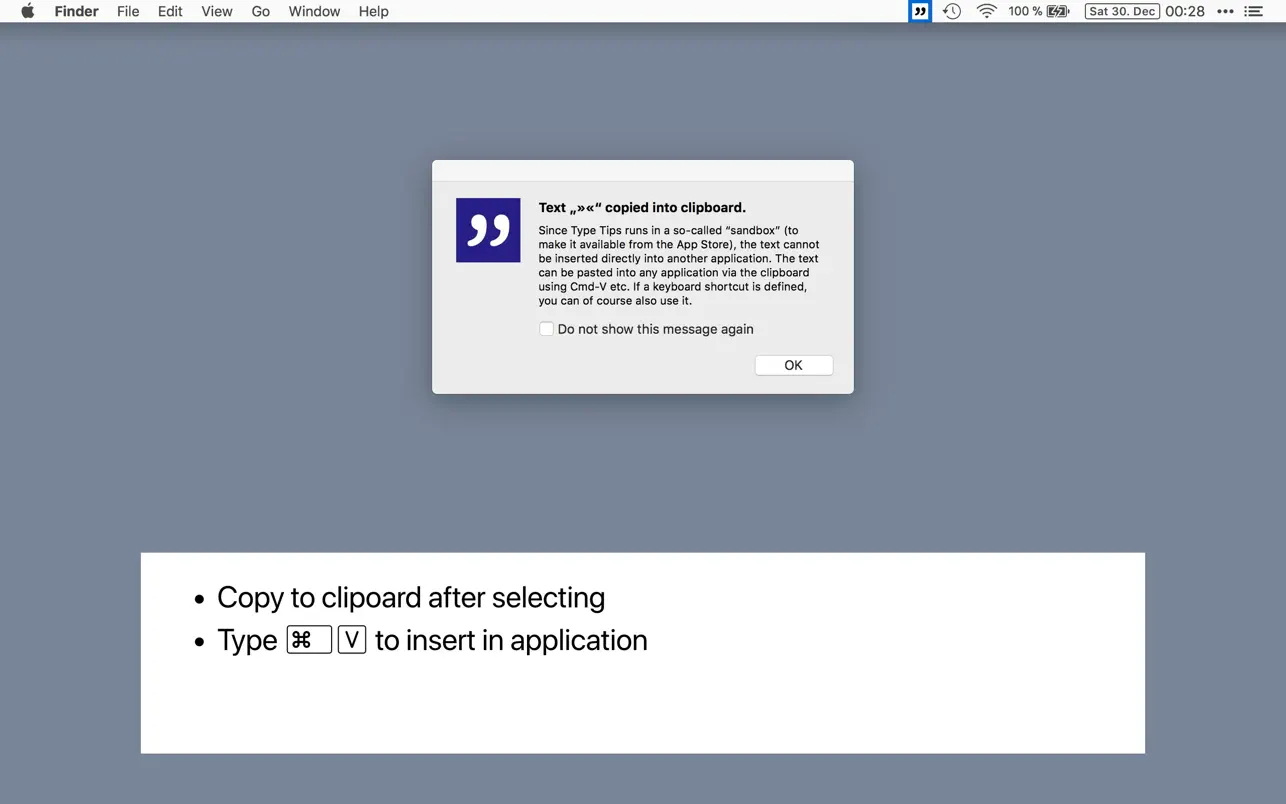Enable 'Do not show this message again'
The image size is (1286, 804).
point(547,328)
